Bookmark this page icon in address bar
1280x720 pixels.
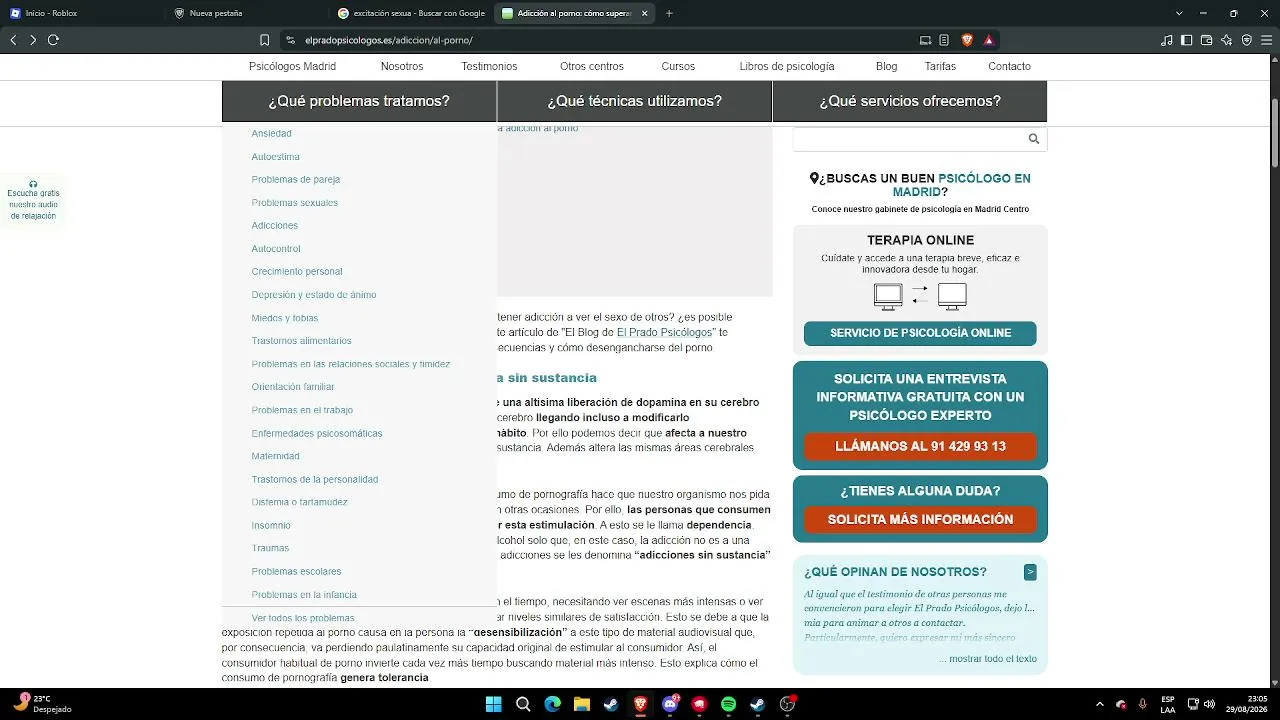(x=264, y=40)
